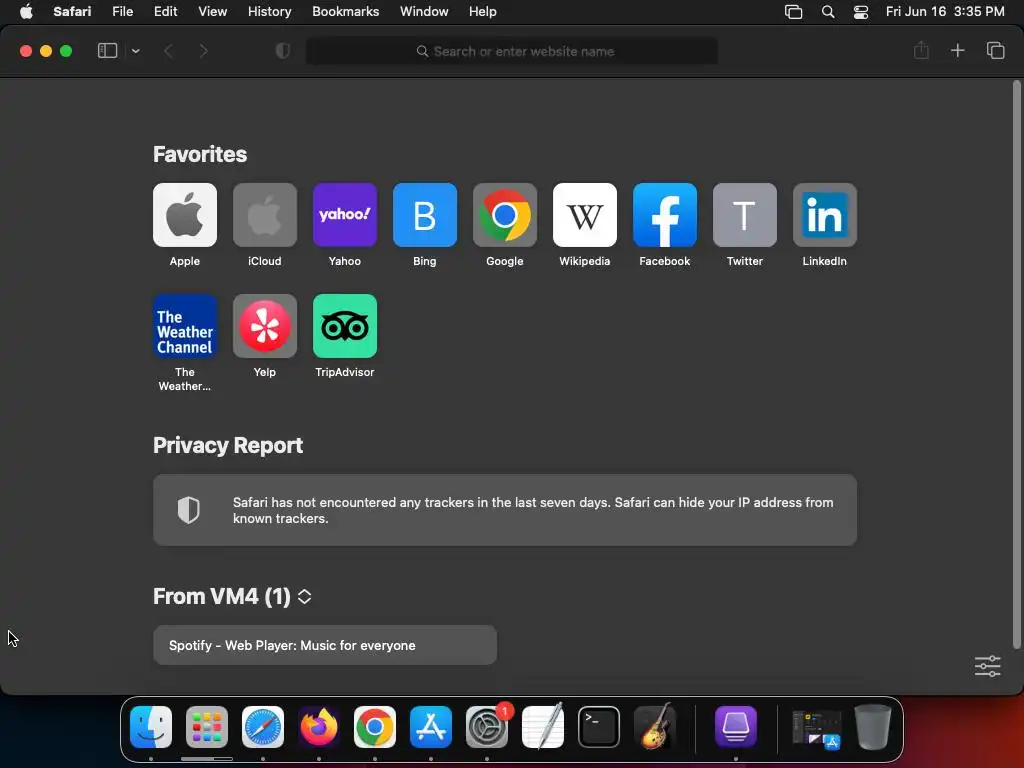Click the Share button in toolbar
1024x768 pixels.
click(x=921, y=50)
